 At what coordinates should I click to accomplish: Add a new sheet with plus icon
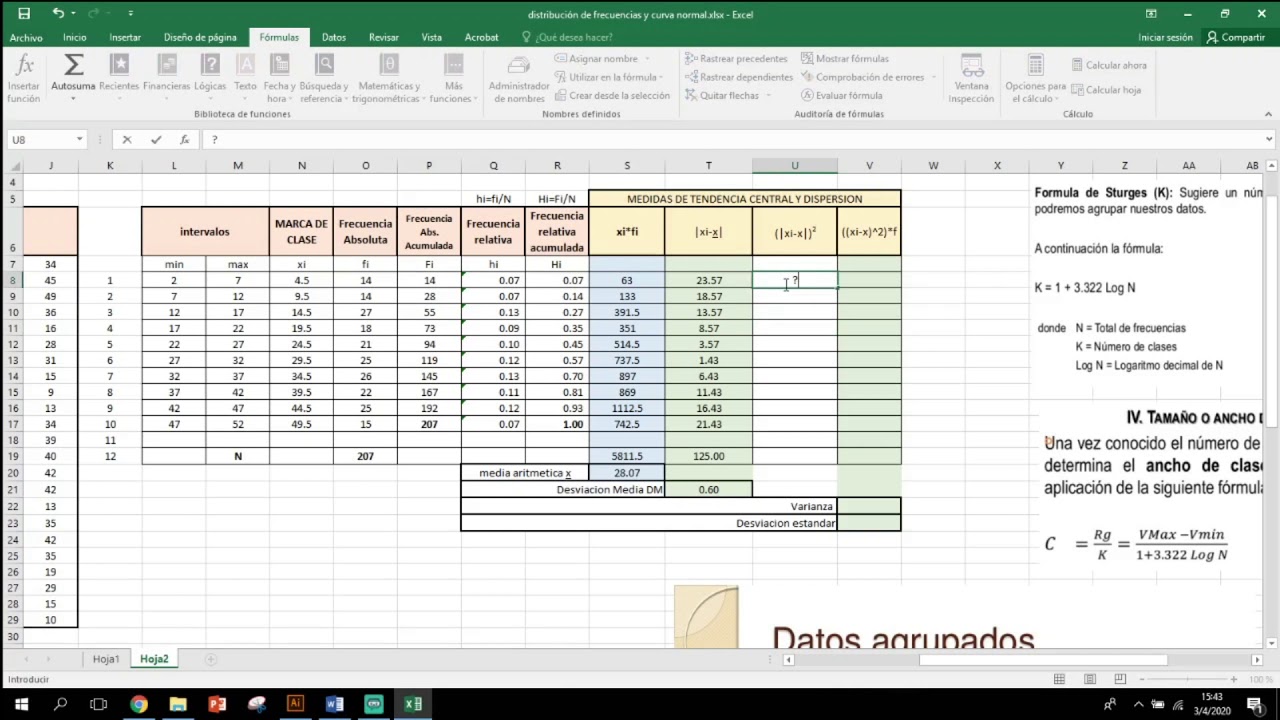click(x=210, y=659)
